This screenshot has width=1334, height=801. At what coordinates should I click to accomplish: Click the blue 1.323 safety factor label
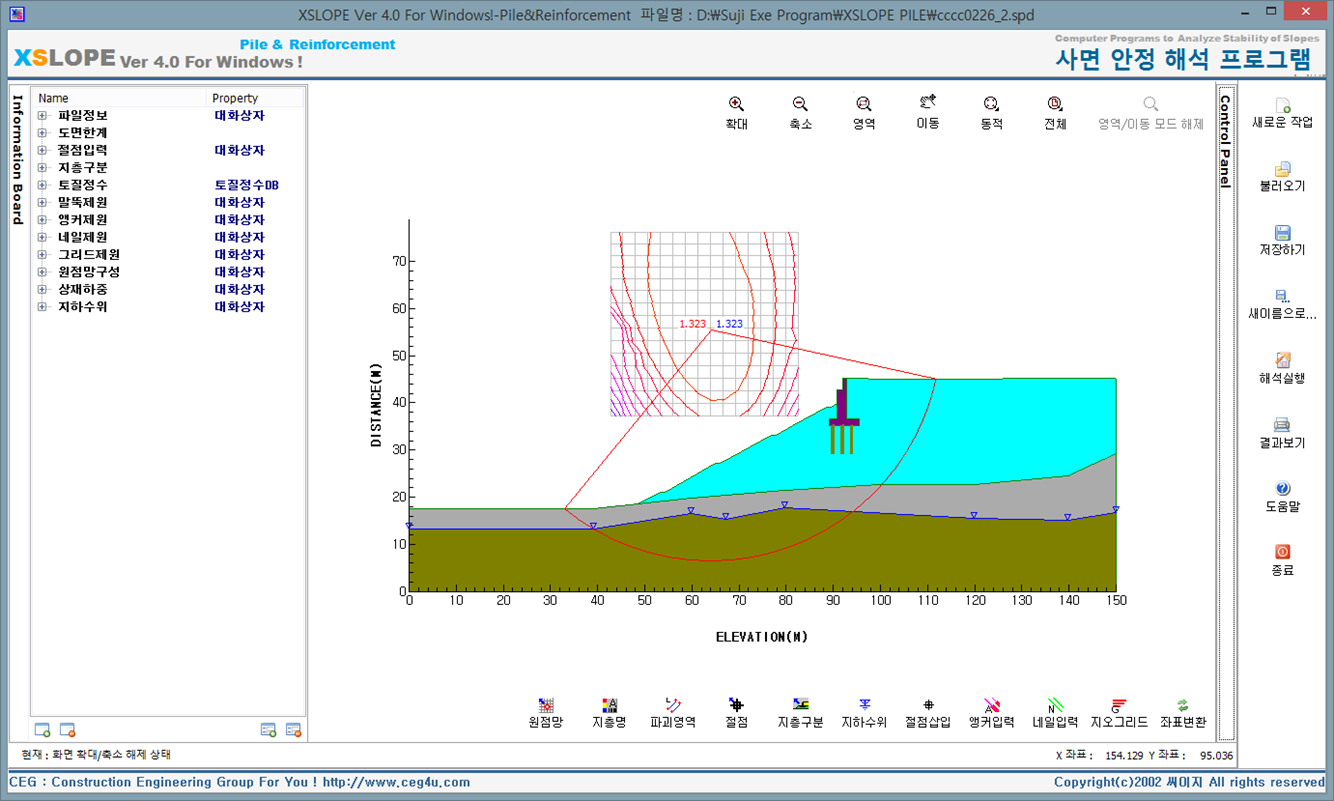729,324
